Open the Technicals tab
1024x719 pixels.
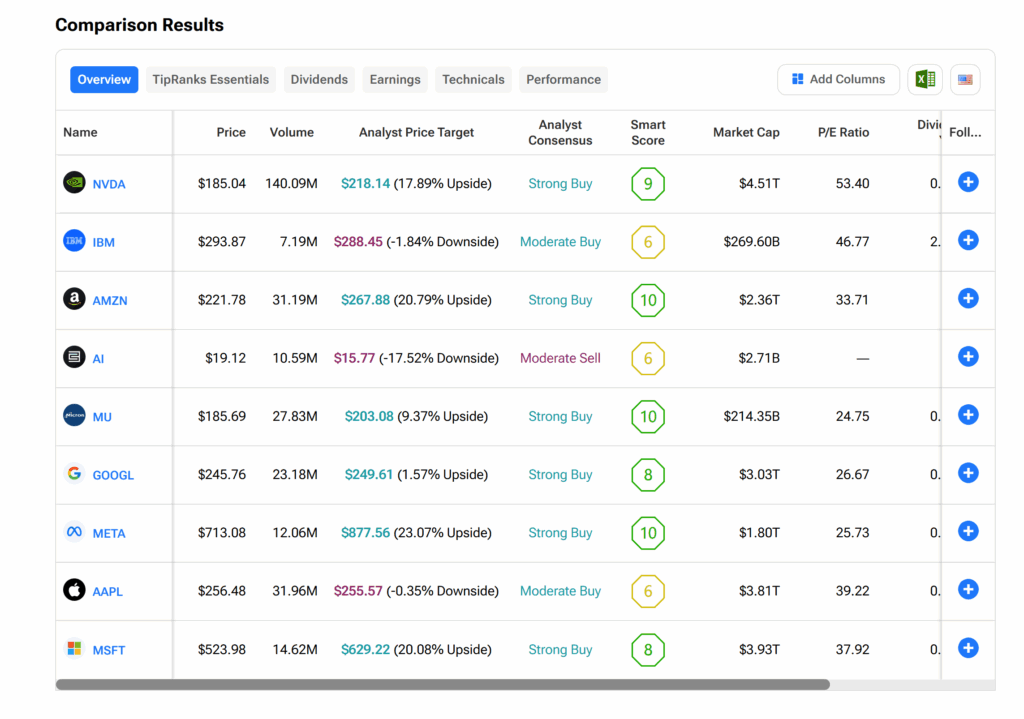[473, 79]
